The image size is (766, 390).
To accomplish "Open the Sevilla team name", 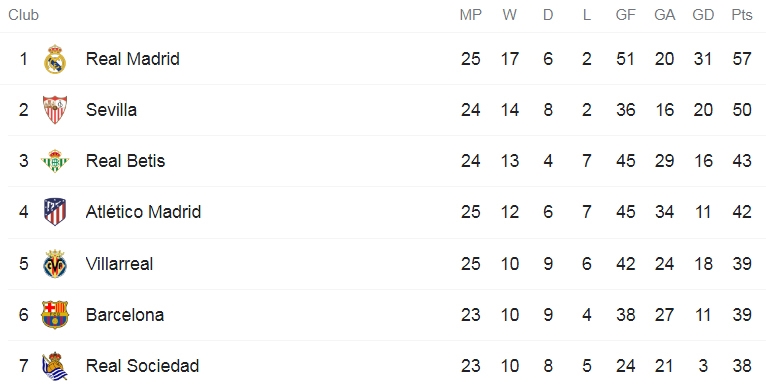I will tap(111, 109).
